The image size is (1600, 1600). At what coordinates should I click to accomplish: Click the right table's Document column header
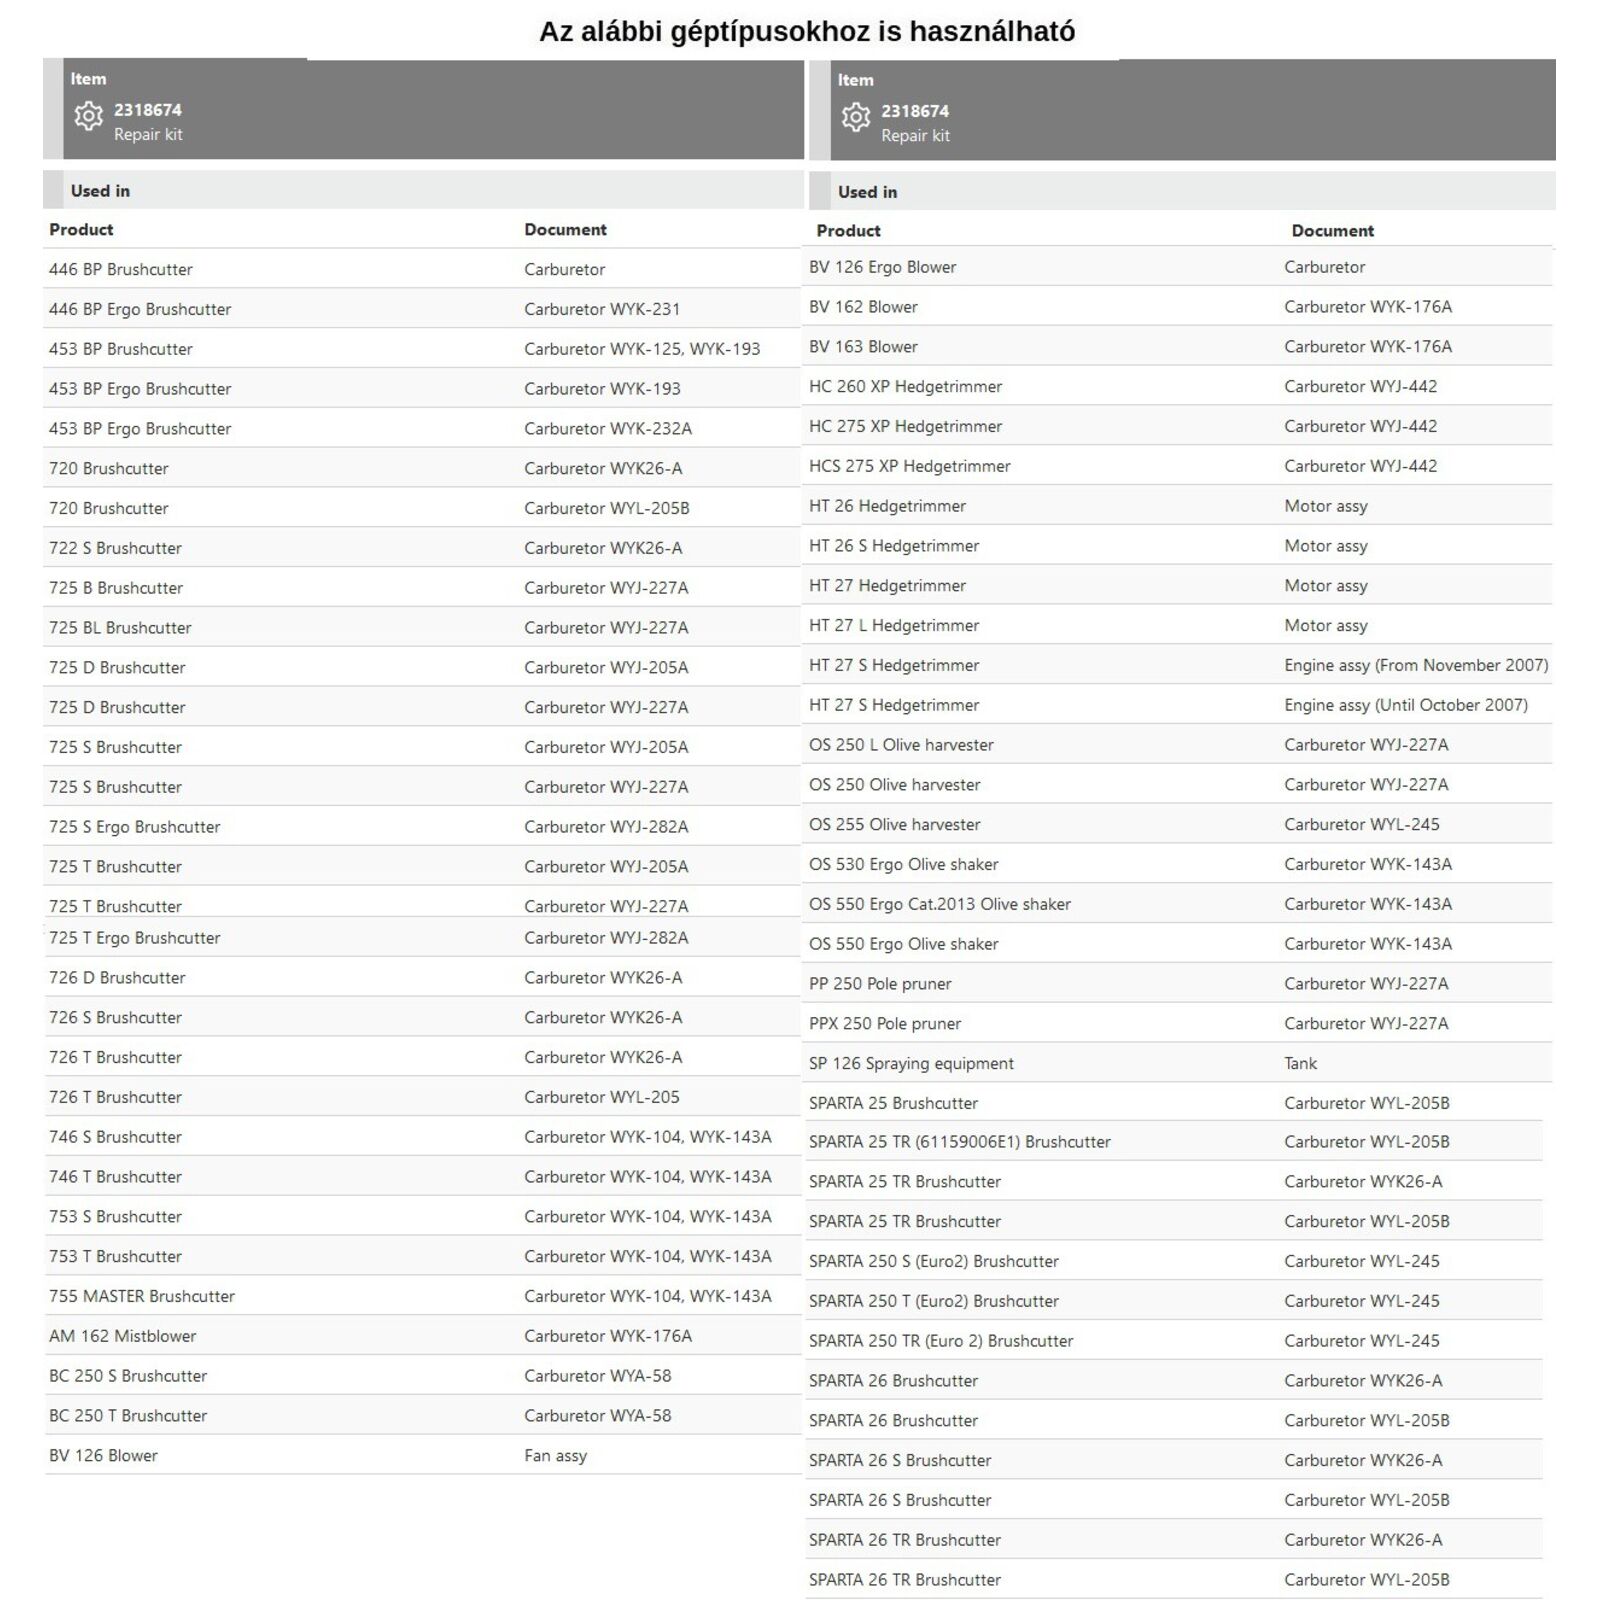click(x=1332, y=230)
